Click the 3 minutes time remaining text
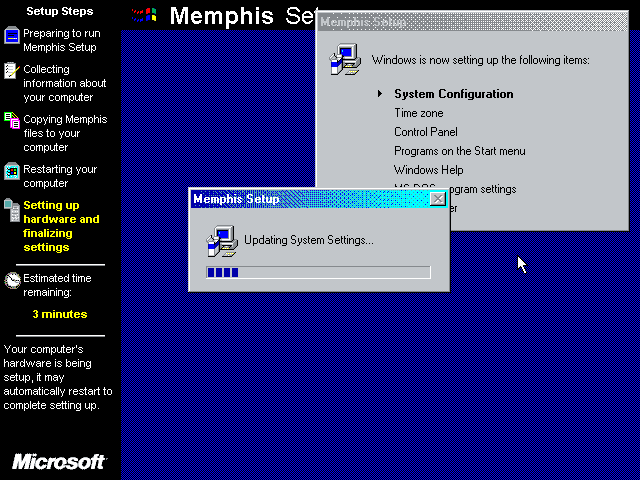Screen dimensions: 640x480 [60, 314]
